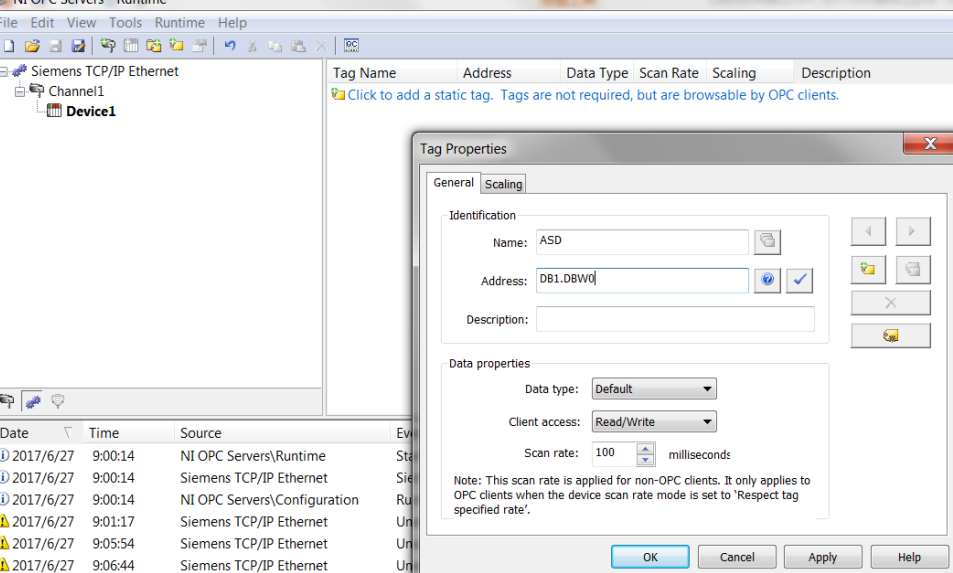953x573 pixels.
Task: Add a new tag from toolbar
Action: coord(176,45)
